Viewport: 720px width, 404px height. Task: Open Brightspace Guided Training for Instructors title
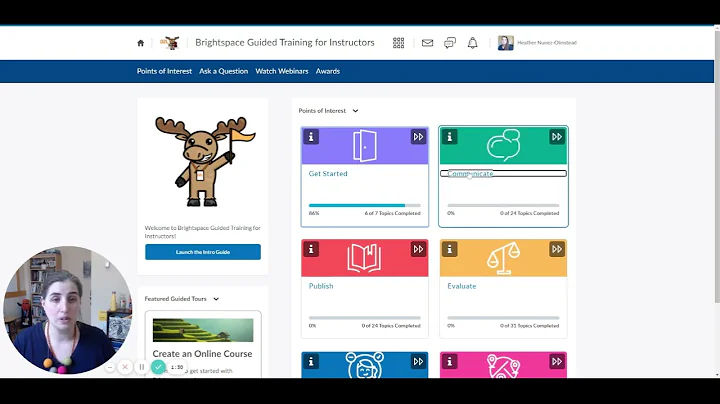pos(285,43)
